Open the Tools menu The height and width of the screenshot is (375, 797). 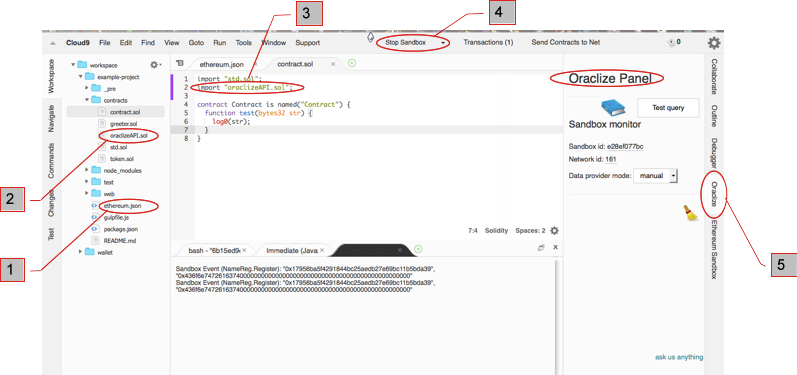pyautogui.click(x=243, y=43)
